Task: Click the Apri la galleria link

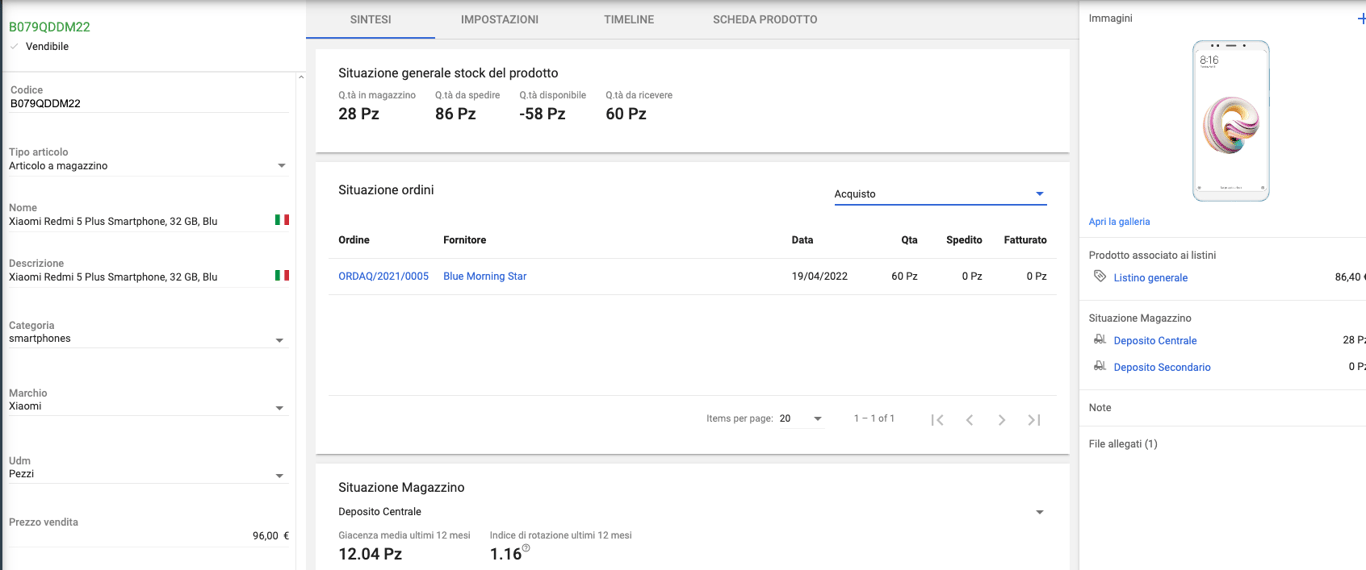Action: 1119,221
